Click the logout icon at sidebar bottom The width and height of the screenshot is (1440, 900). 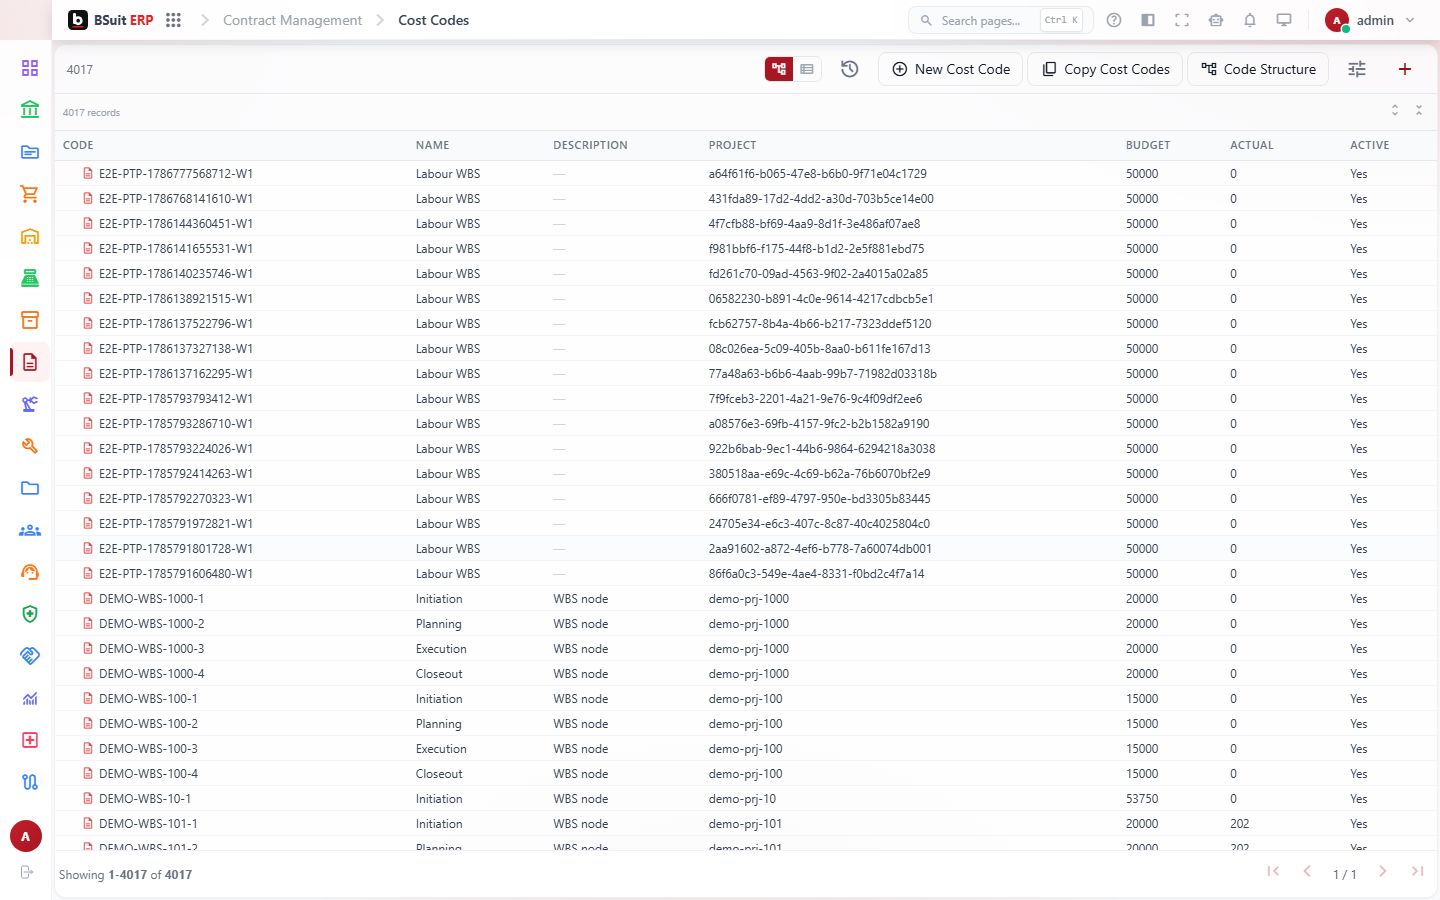(x=27, y=872)
